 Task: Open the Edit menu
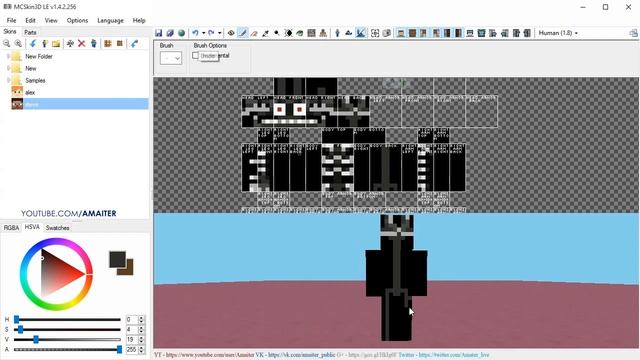[30, 20]
